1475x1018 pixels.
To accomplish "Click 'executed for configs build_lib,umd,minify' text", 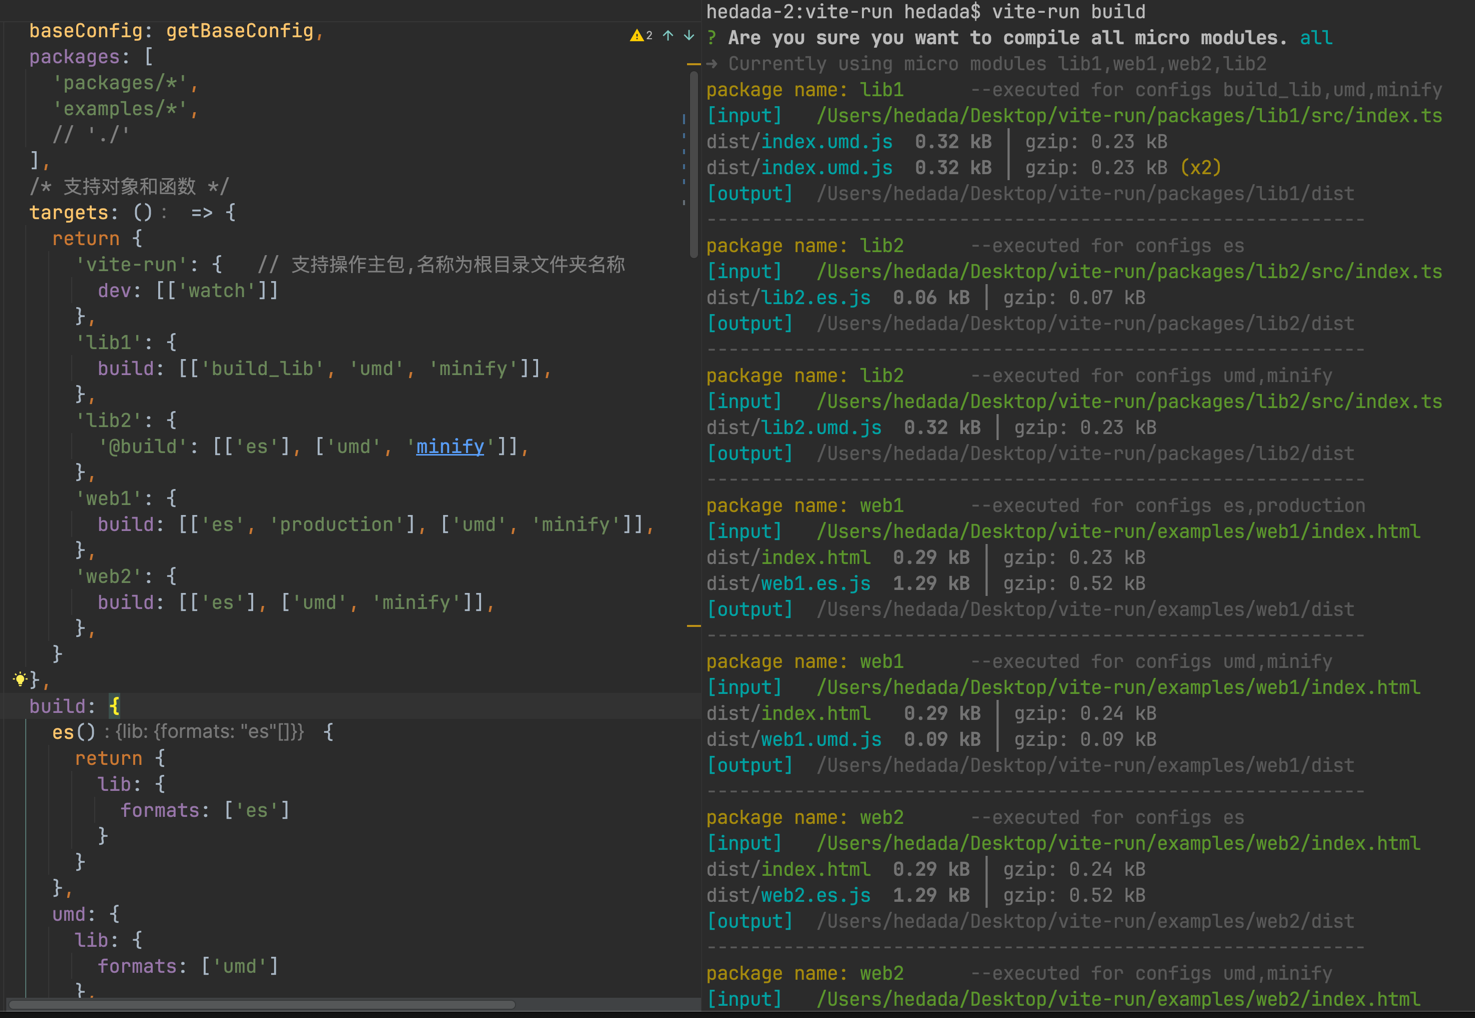I will [1206, 90].
